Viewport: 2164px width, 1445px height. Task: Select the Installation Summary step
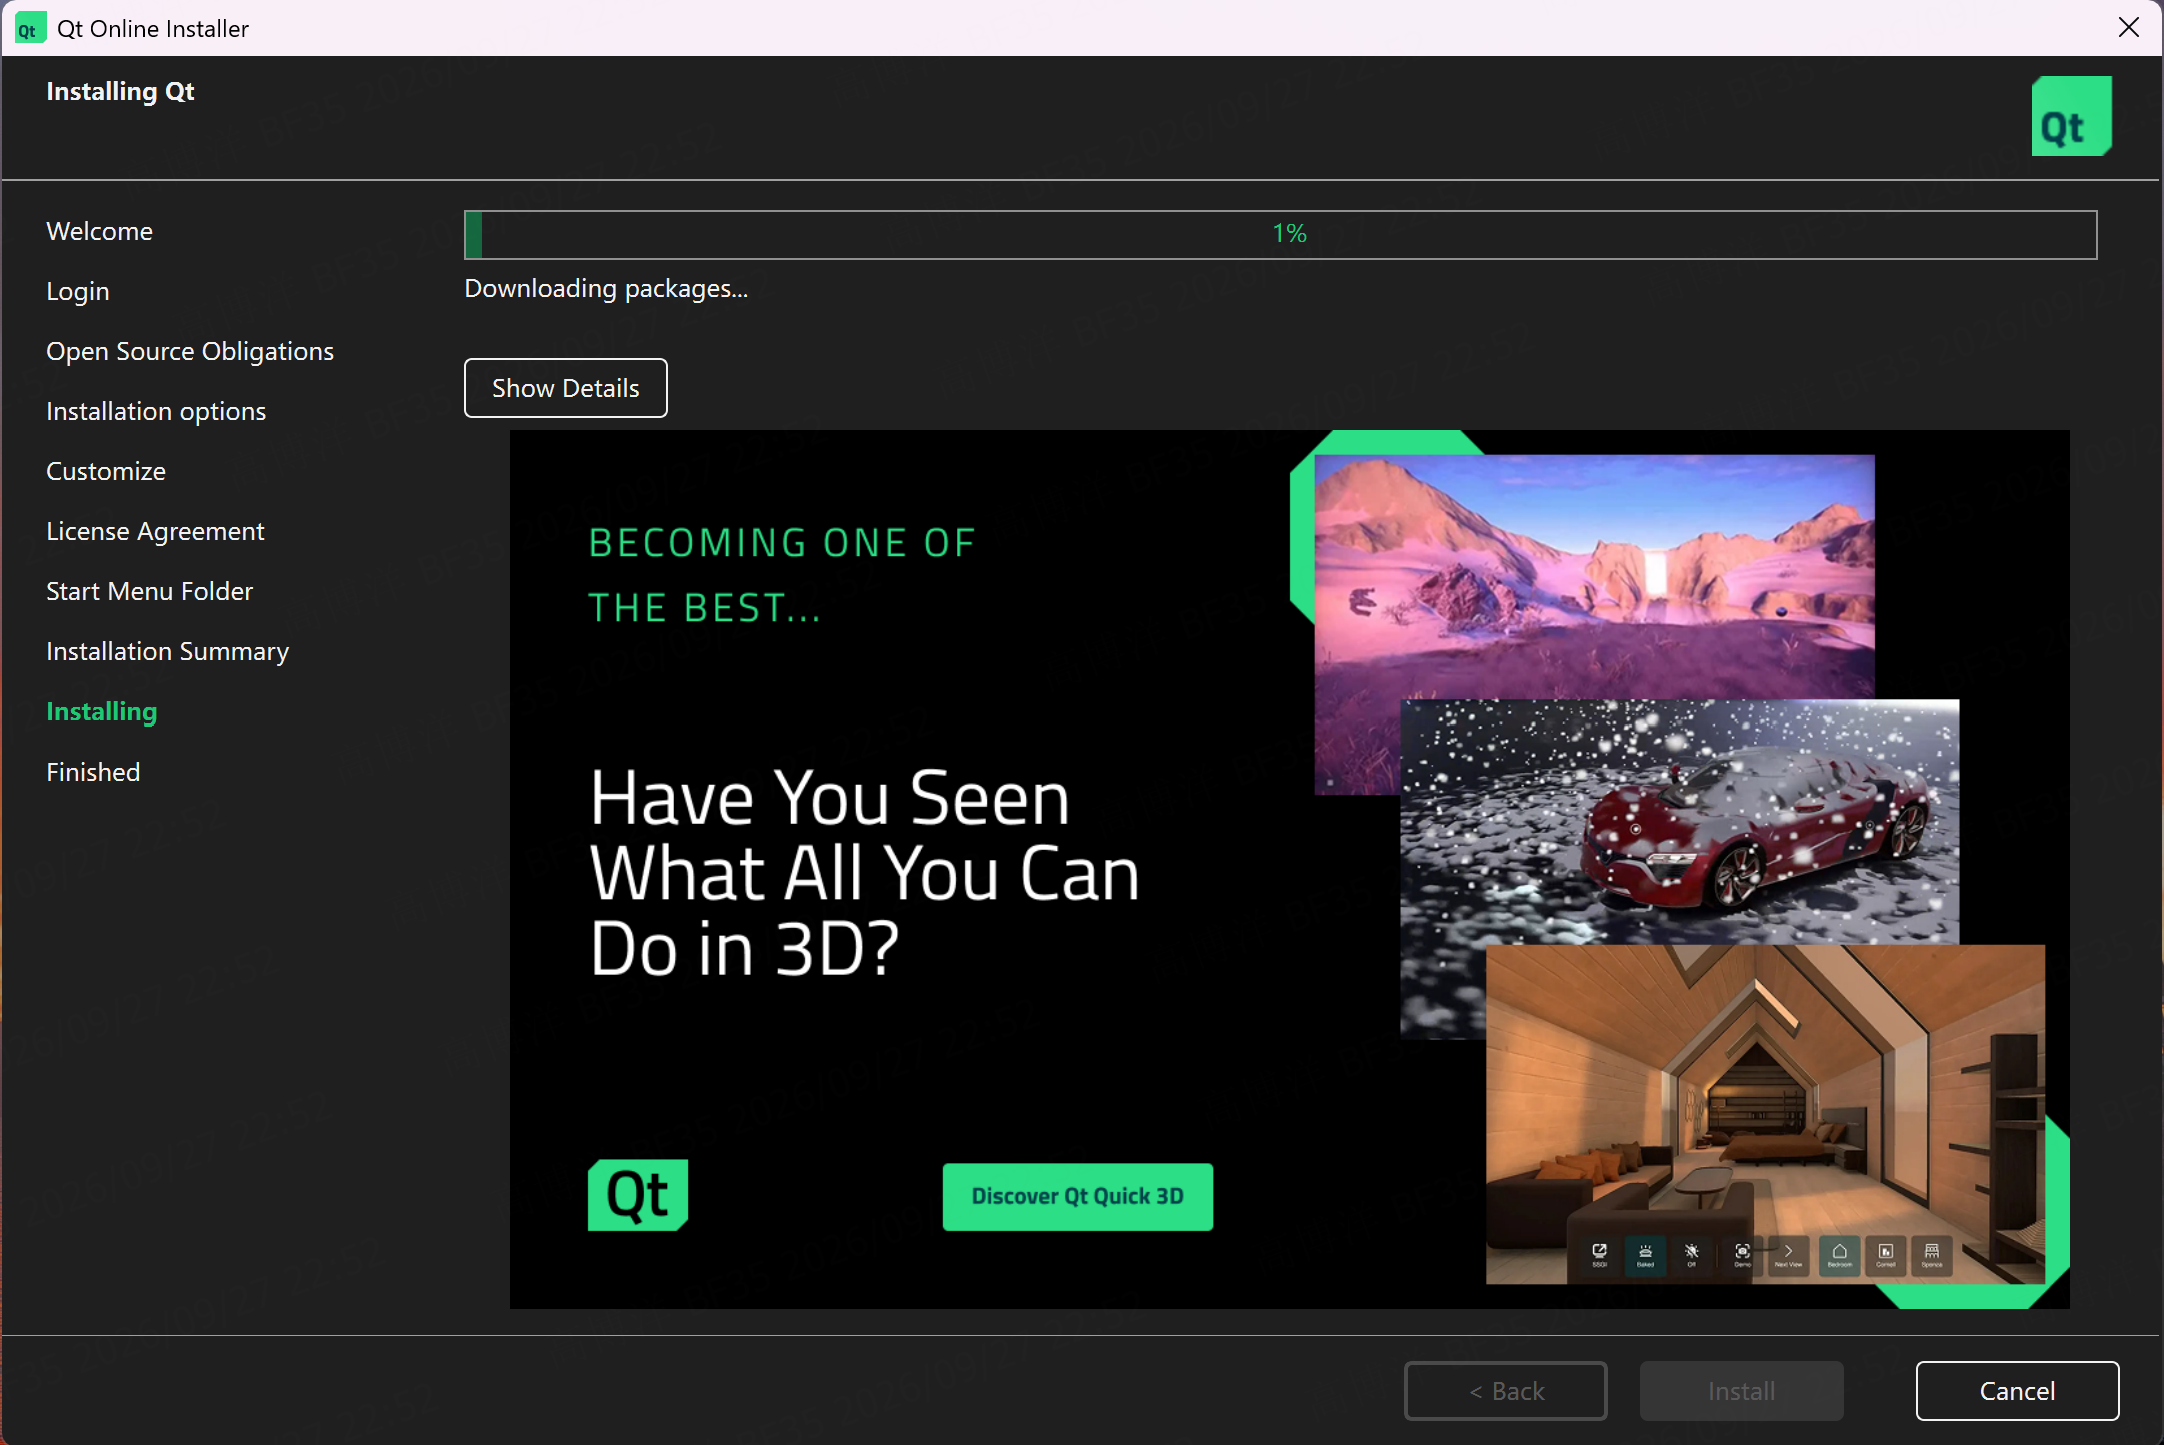[167, 651]
